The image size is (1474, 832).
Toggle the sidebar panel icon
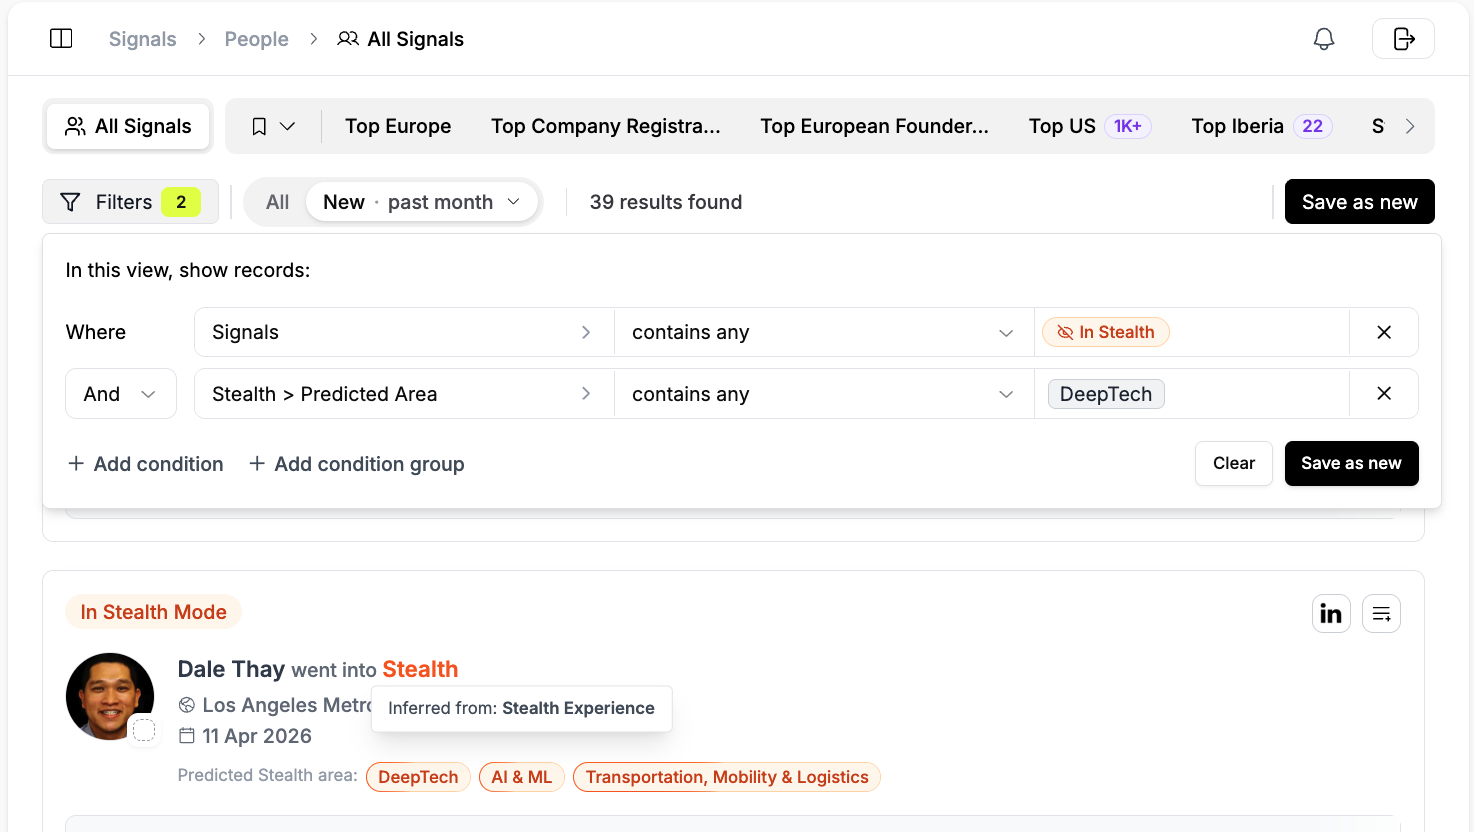pos(61,39)
